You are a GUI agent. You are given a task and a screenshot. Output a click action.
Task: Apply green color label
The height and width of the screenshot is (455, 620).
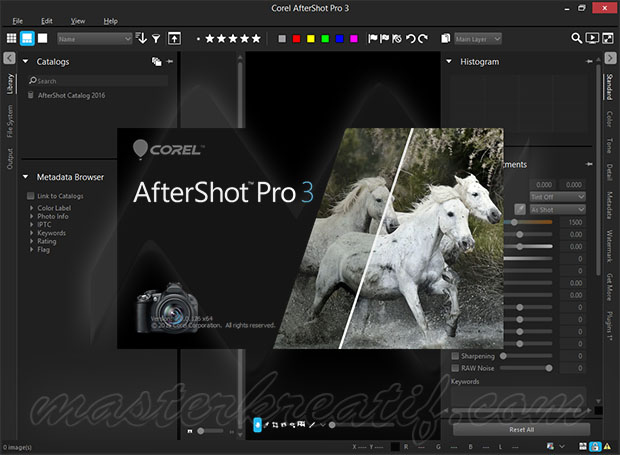tap(325, 38)
